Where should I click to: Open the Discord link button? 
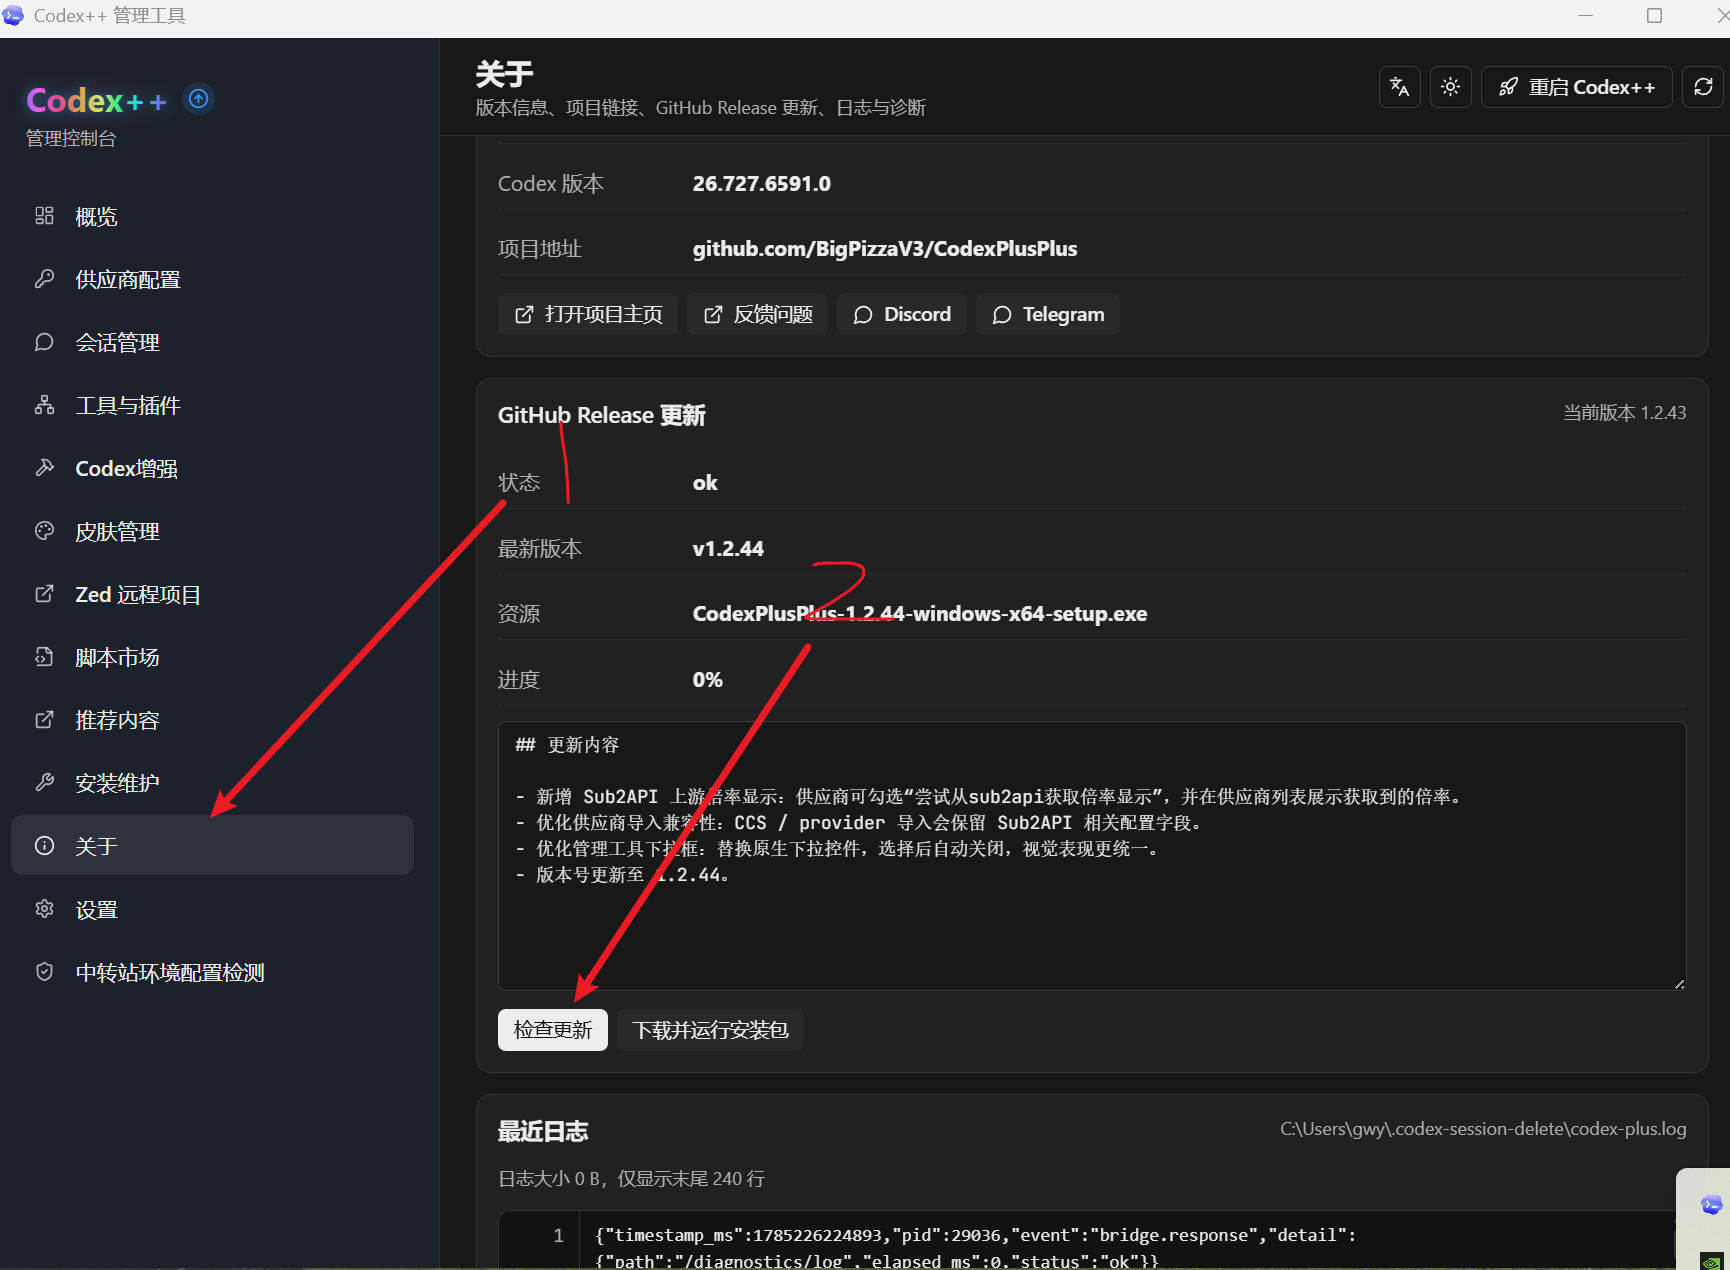(902, 314)
